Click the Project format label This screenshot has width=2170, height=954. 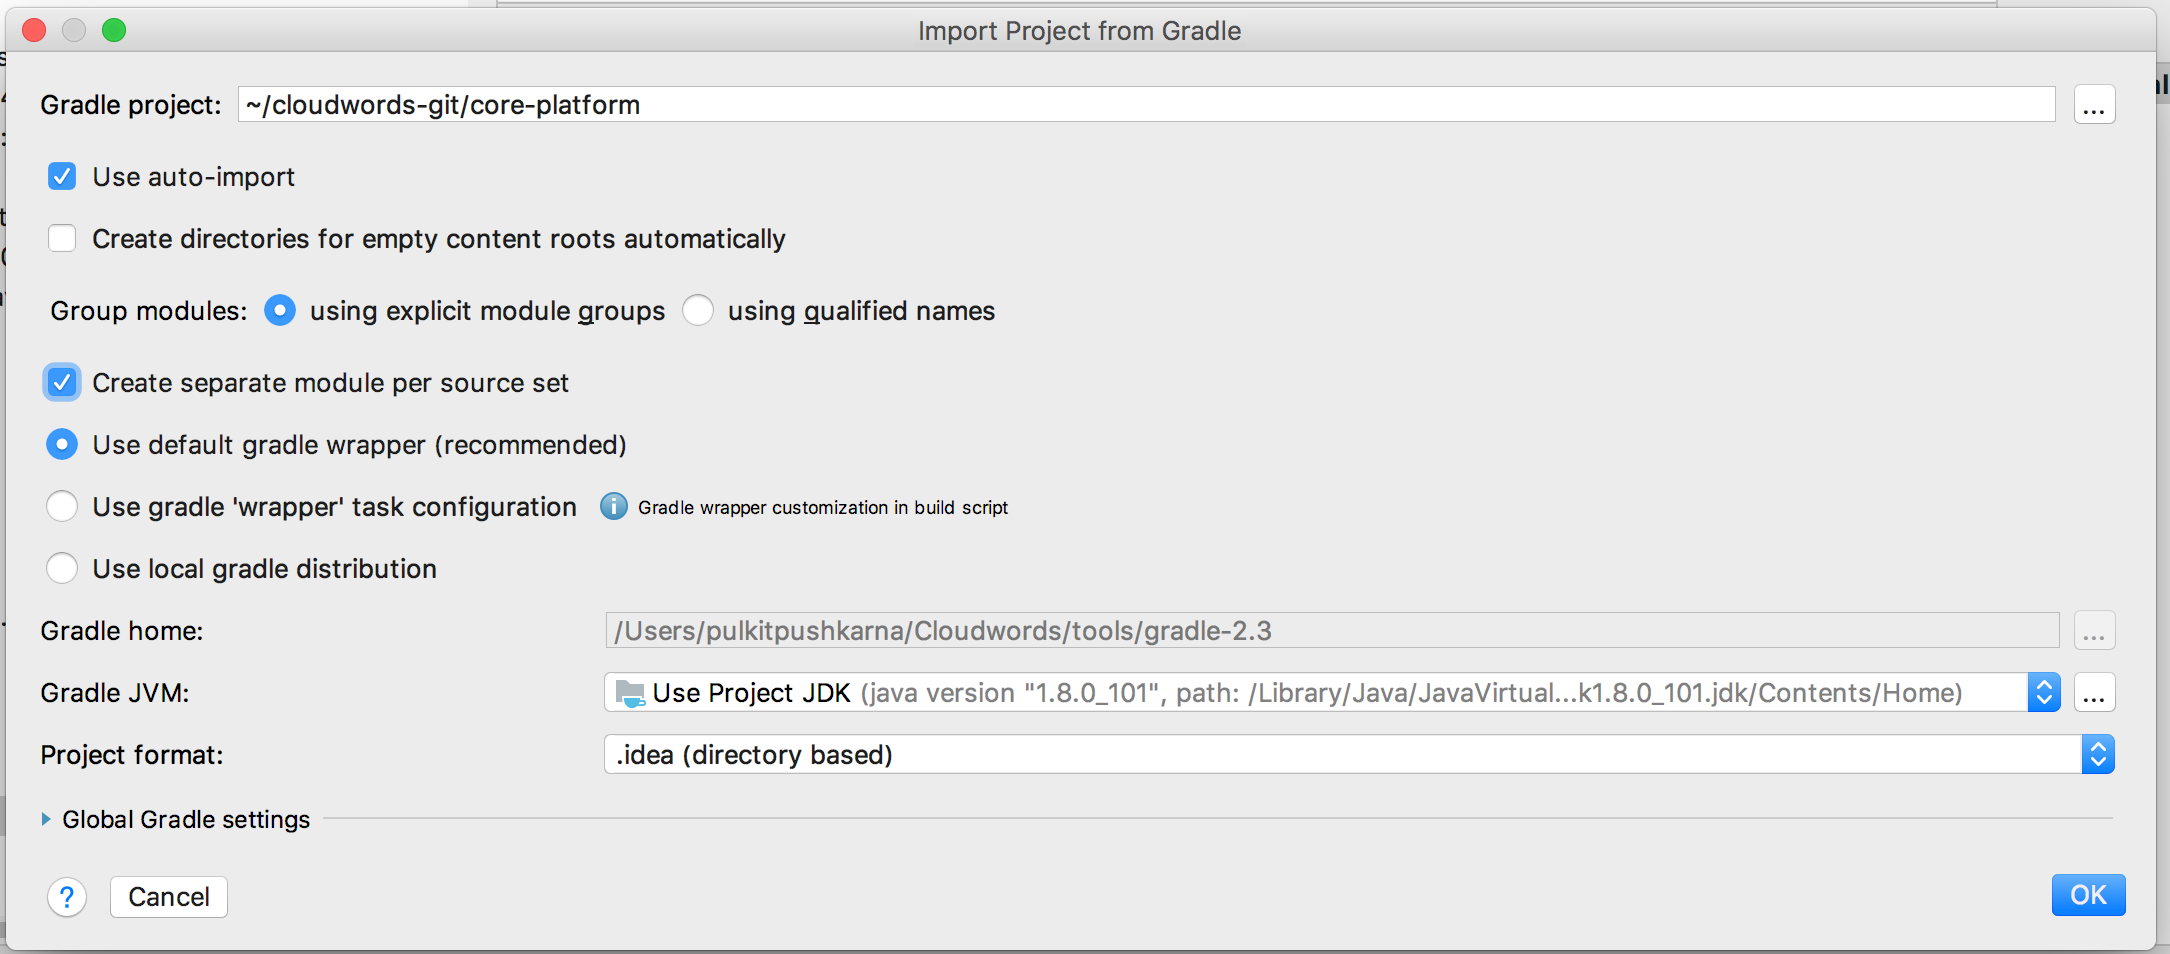(x=132, y=755)
